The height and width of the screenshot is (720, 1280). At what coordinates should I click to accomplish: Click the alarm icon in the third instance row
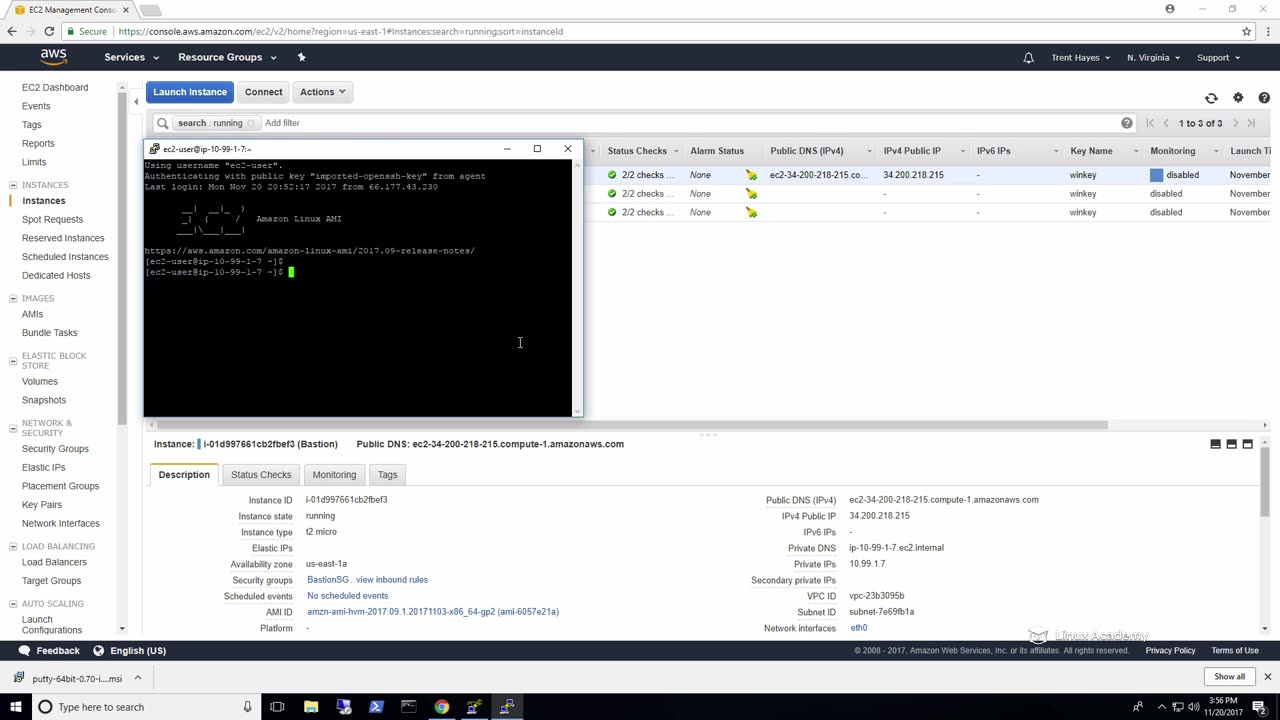coord(751,212)
